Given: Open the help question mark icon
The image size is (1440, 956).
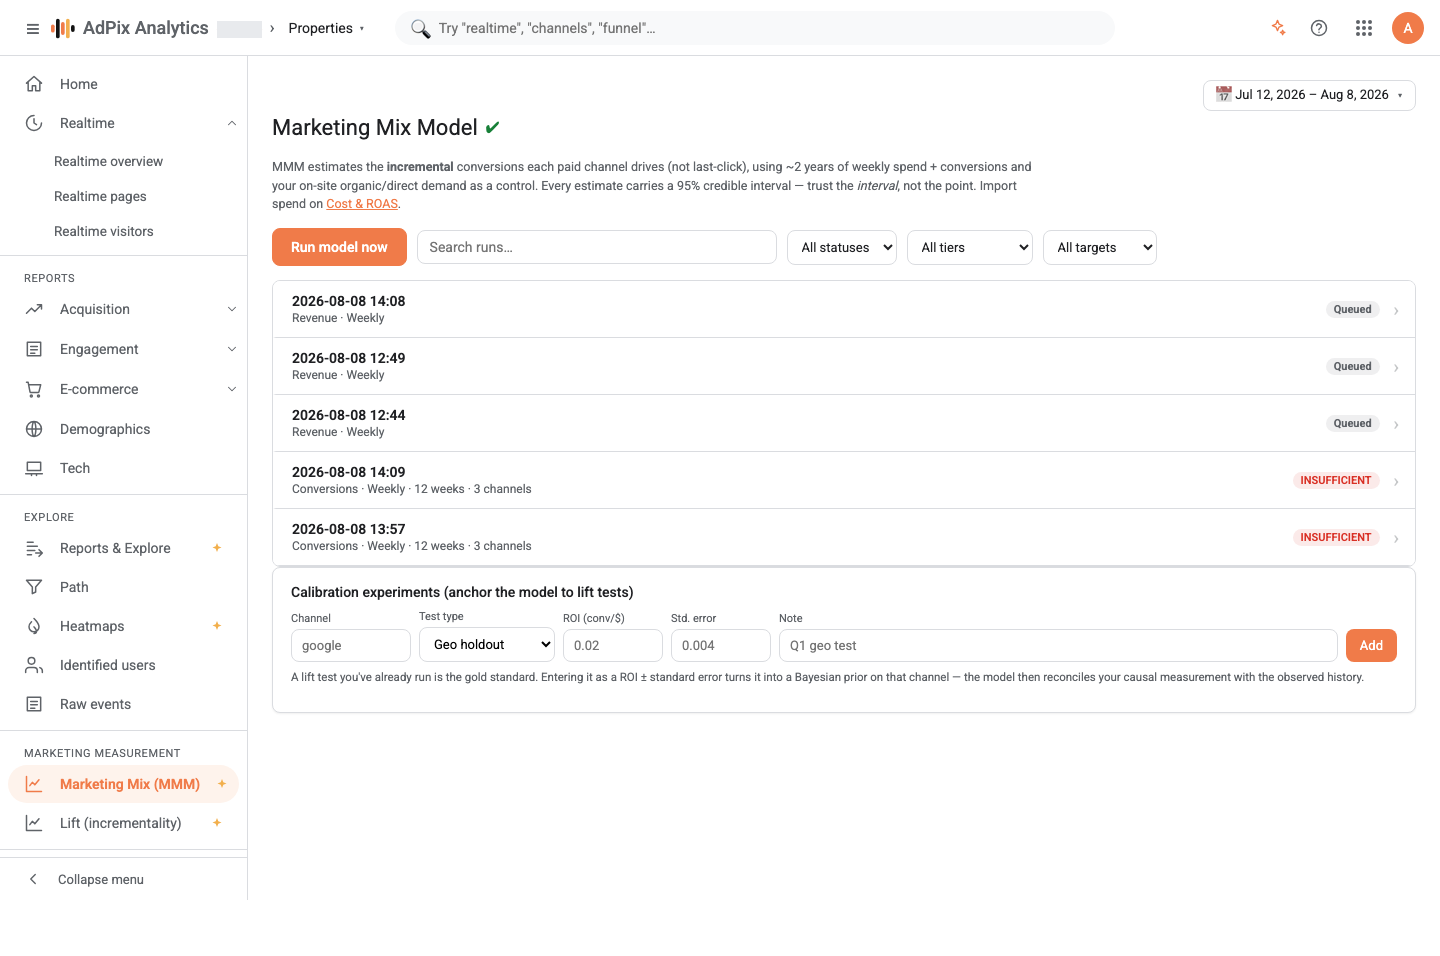Looking at the screenshot, I should coord(1319,28).
